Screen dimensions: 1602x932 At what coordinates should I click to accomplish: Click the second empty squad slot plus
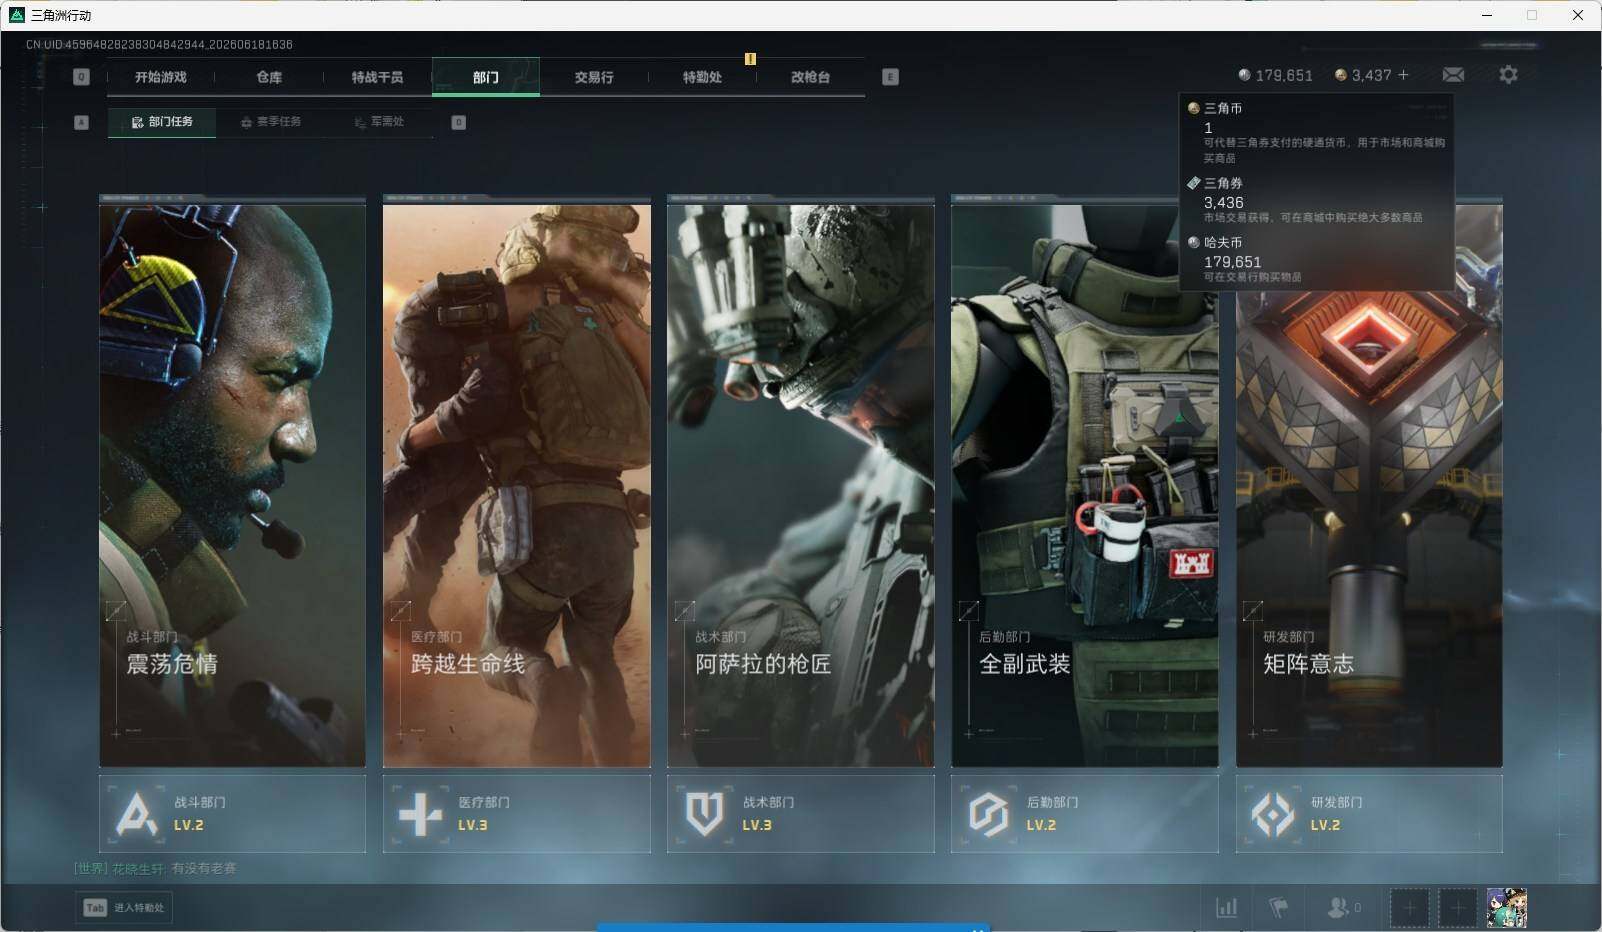1457,908
